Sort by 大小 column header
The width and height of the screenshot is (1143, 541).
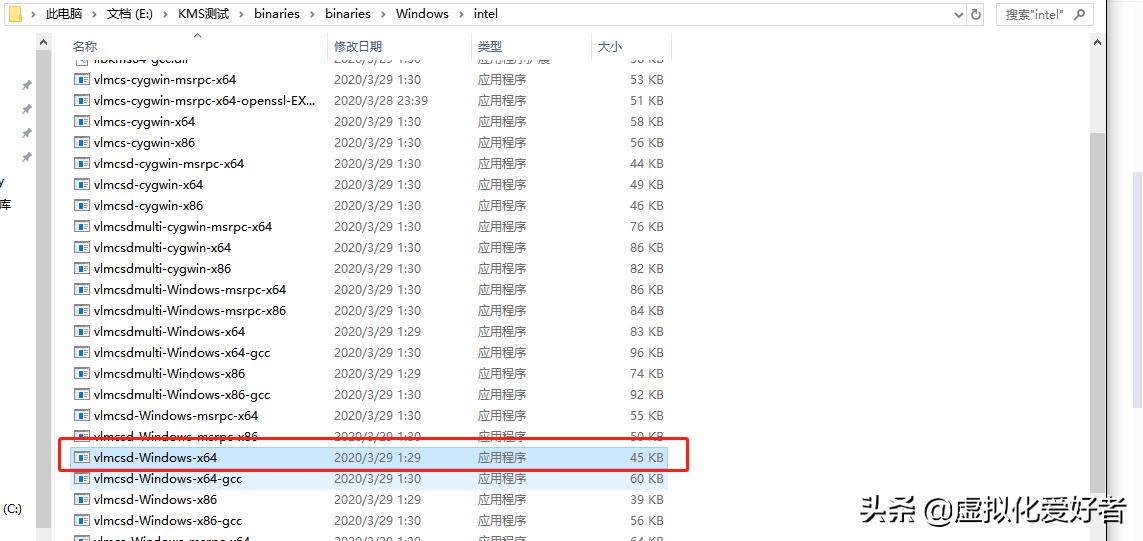(609, 47)
